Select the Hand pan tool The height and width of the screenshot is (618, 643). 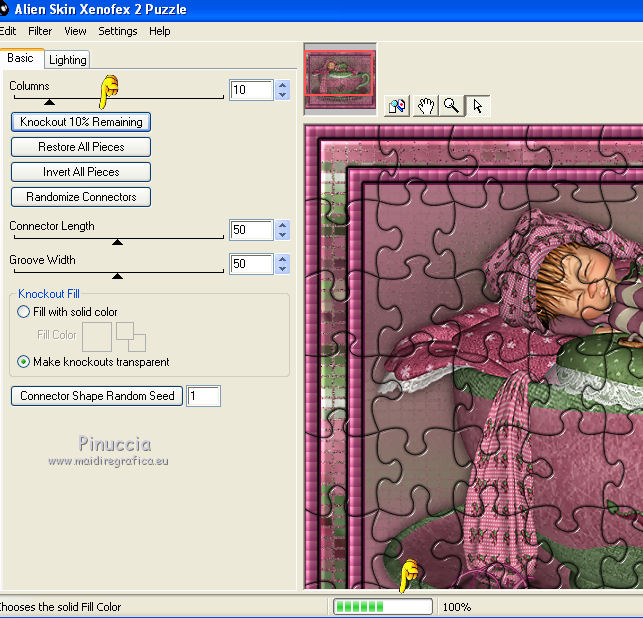click(x=425, y=106)
